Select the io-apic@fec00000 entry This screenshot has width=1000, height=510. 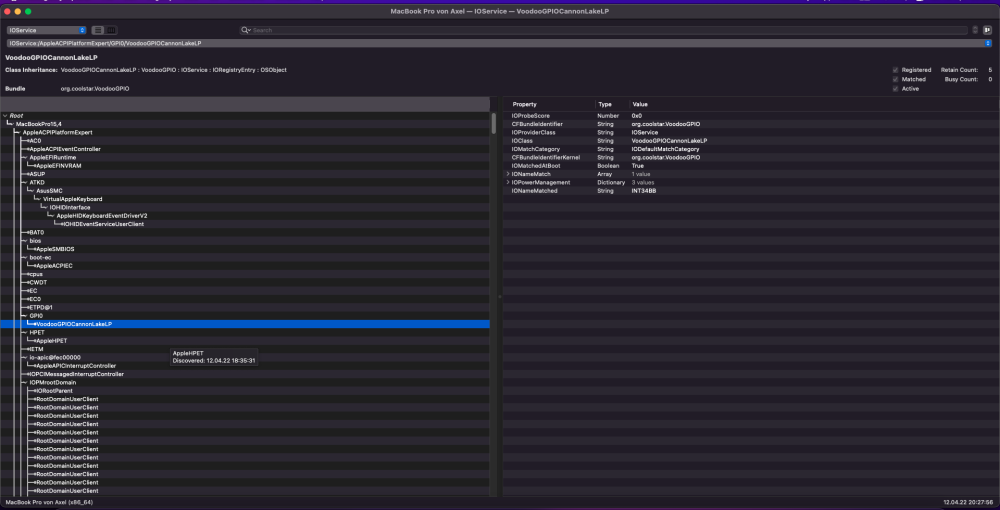tap(55, 358)
